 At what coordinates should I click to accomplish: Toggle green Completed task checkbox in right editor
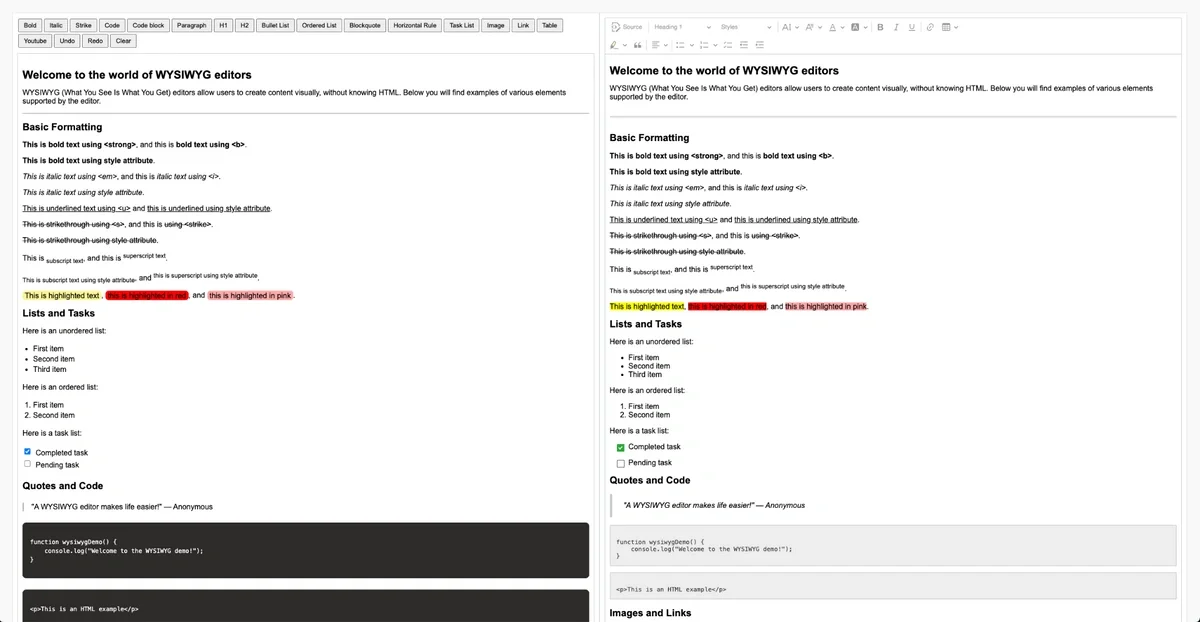pos(621,447)
